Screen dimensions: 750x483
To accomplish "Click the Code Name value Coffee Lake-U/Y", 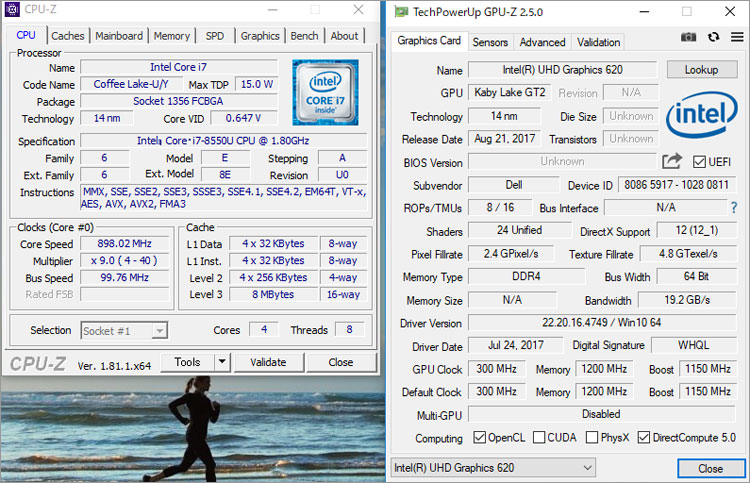I will click(x=131, y=84).
